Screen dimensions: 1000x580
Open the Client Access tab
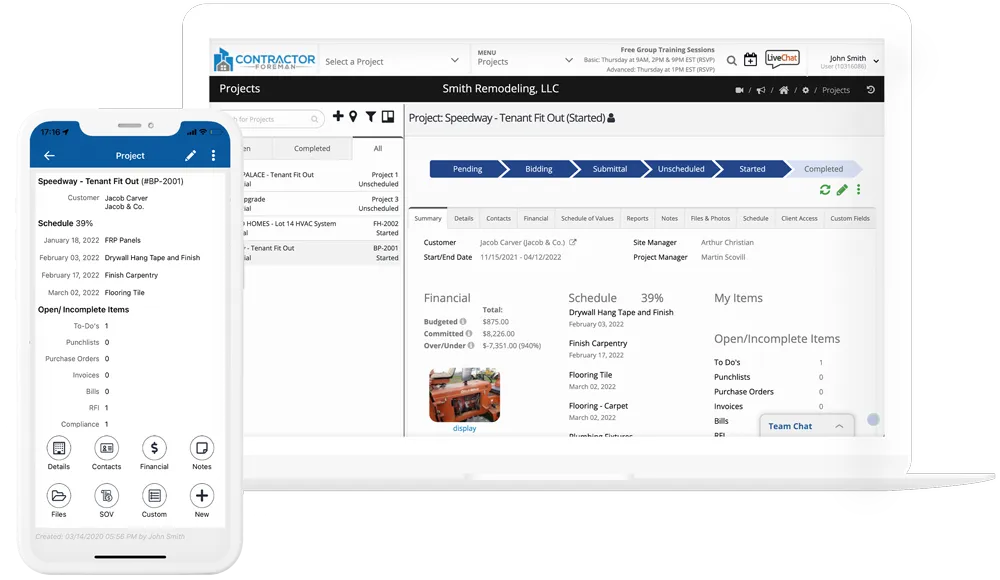coord(799,218)
